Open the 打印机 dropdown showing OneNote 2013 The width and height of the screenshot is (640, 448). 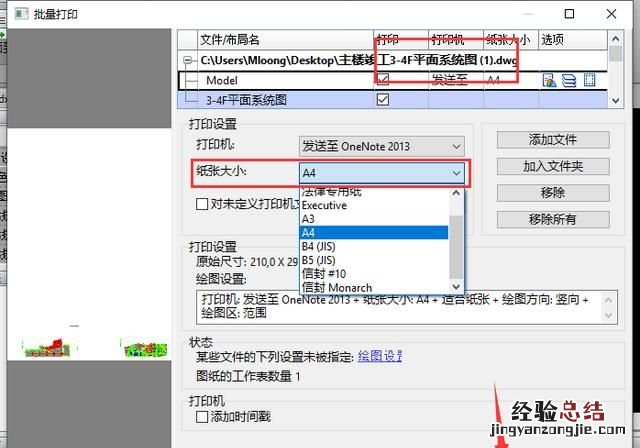[x=382, y=146]
